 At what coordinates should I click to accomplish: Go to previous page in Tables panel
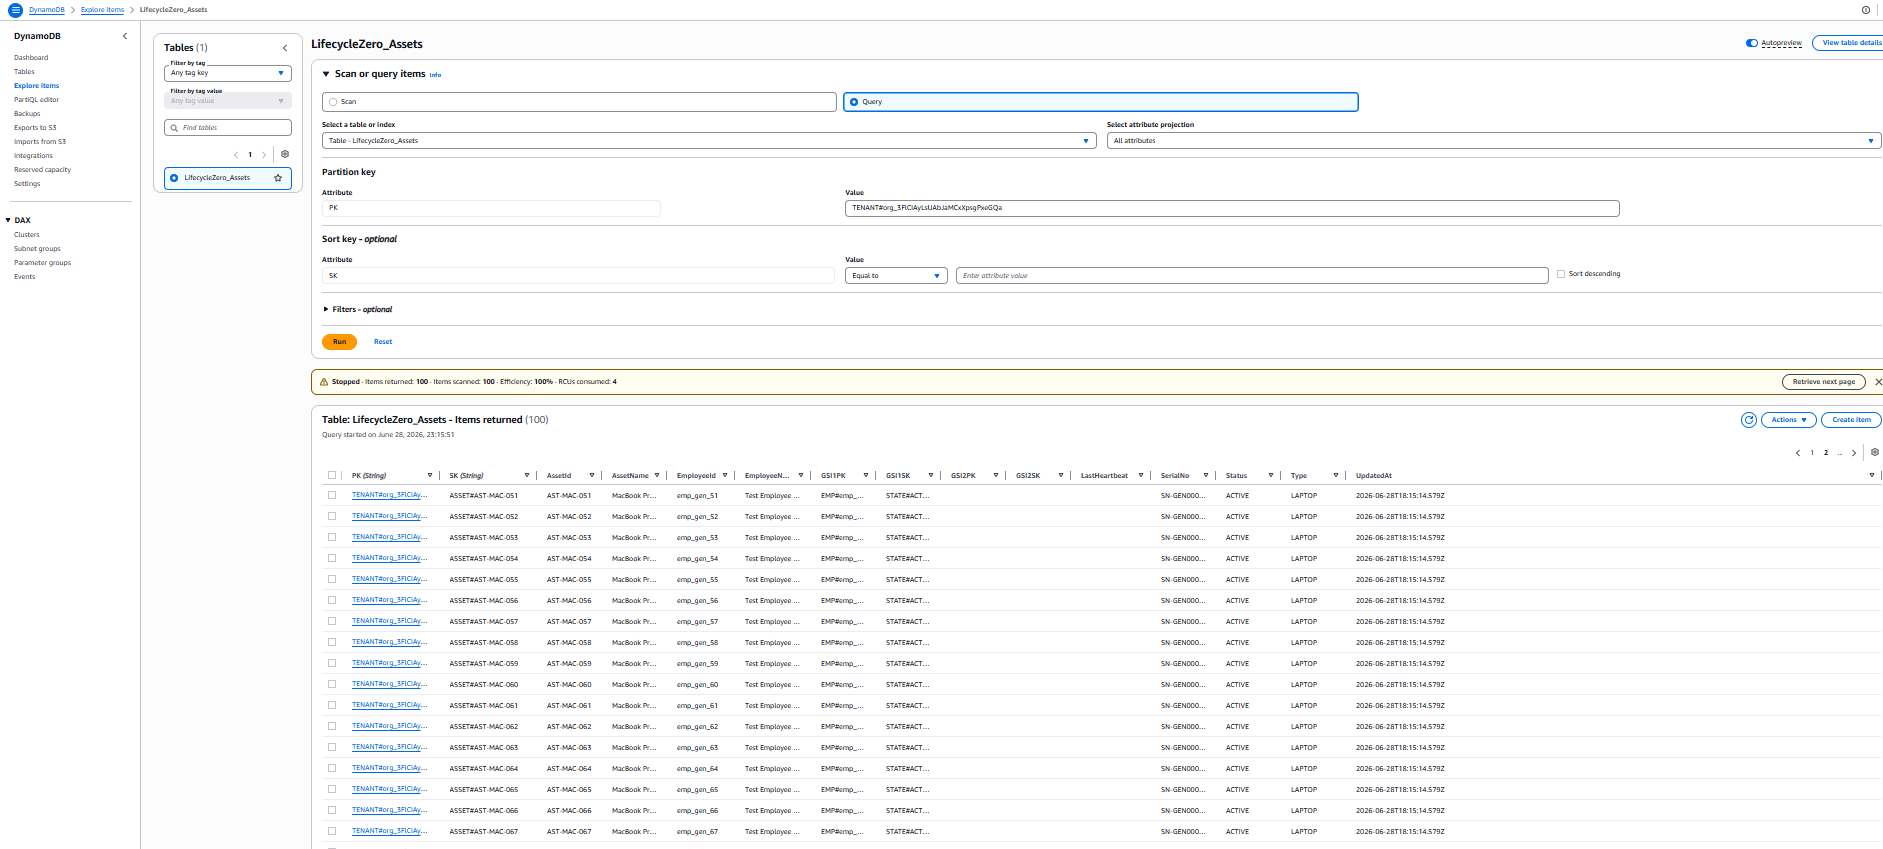coord(236,155)
